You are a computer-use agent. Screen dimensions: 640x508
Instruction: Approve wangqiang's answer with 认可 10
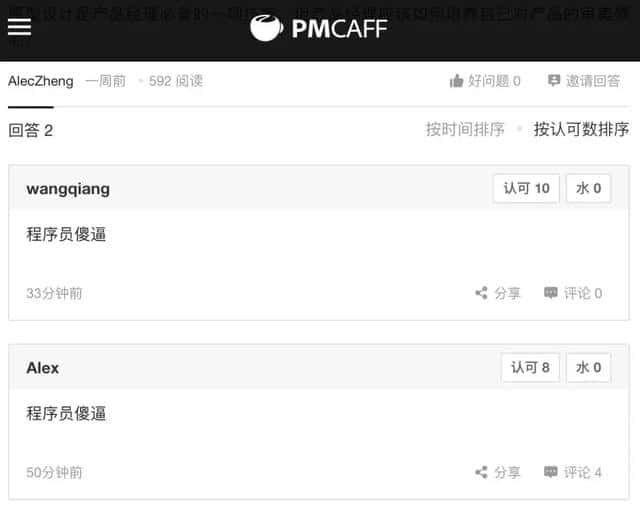[x=527, y=188]
